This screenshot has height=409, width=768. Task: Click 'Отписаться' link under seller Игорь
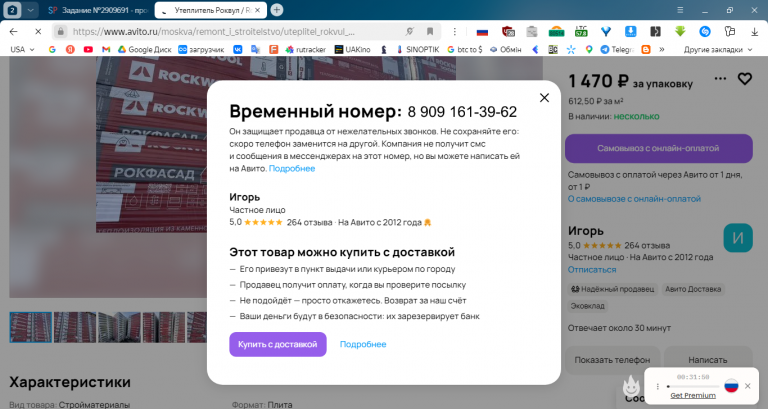592,269
